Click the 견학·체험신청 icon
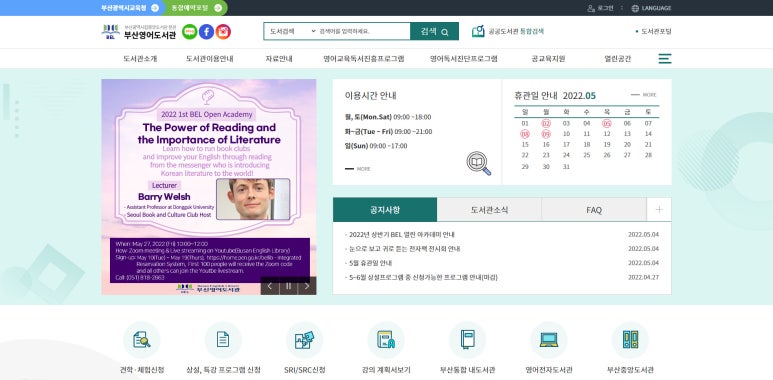 141,340
